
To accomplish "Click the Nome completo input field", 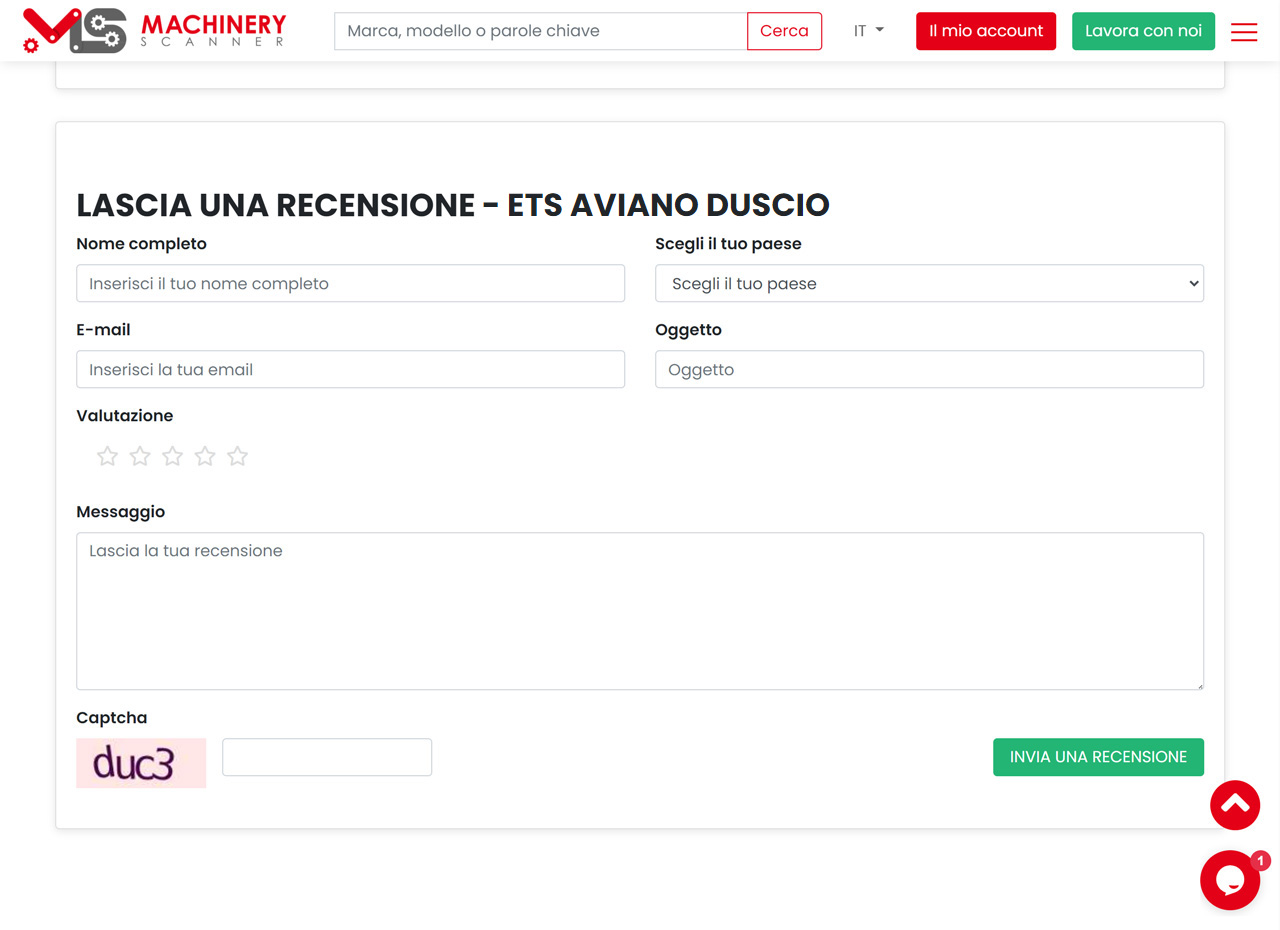I will click(350, 283).
